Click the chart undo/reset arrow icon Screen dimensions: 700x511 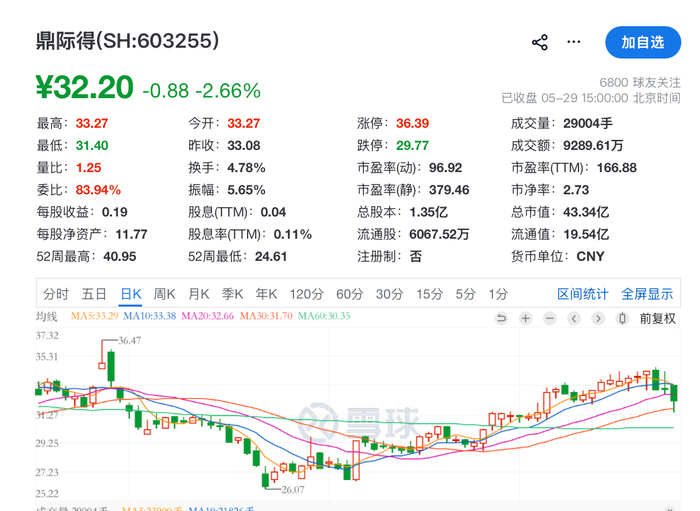pos(501,319)
